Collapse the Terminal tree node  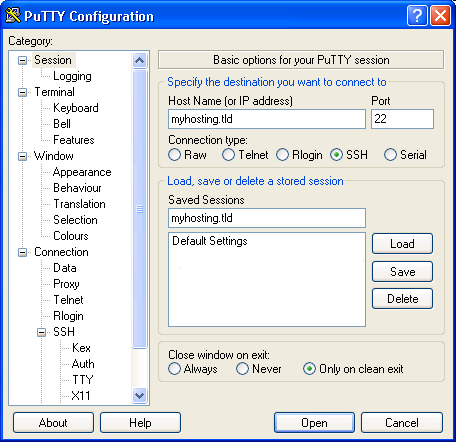pyautogui.click(x=22, y=92)
